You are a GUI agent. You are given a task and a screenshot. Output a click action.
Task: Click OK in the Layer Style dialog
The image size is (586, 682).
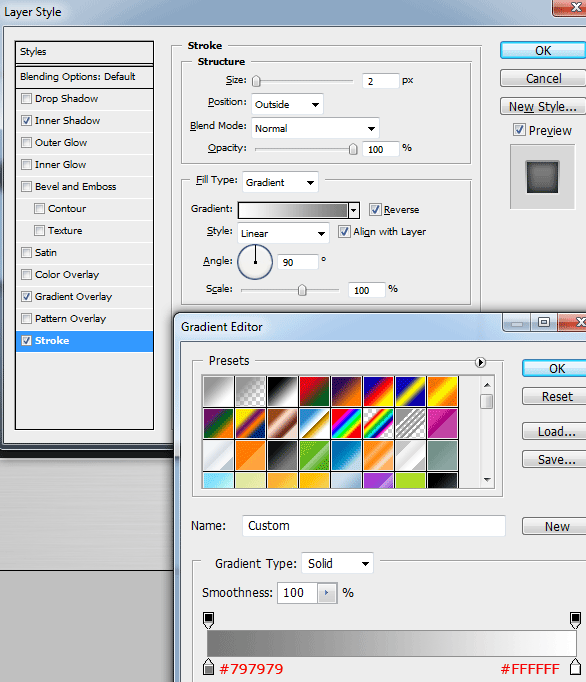pyautogui.click(x=543, y=50)
